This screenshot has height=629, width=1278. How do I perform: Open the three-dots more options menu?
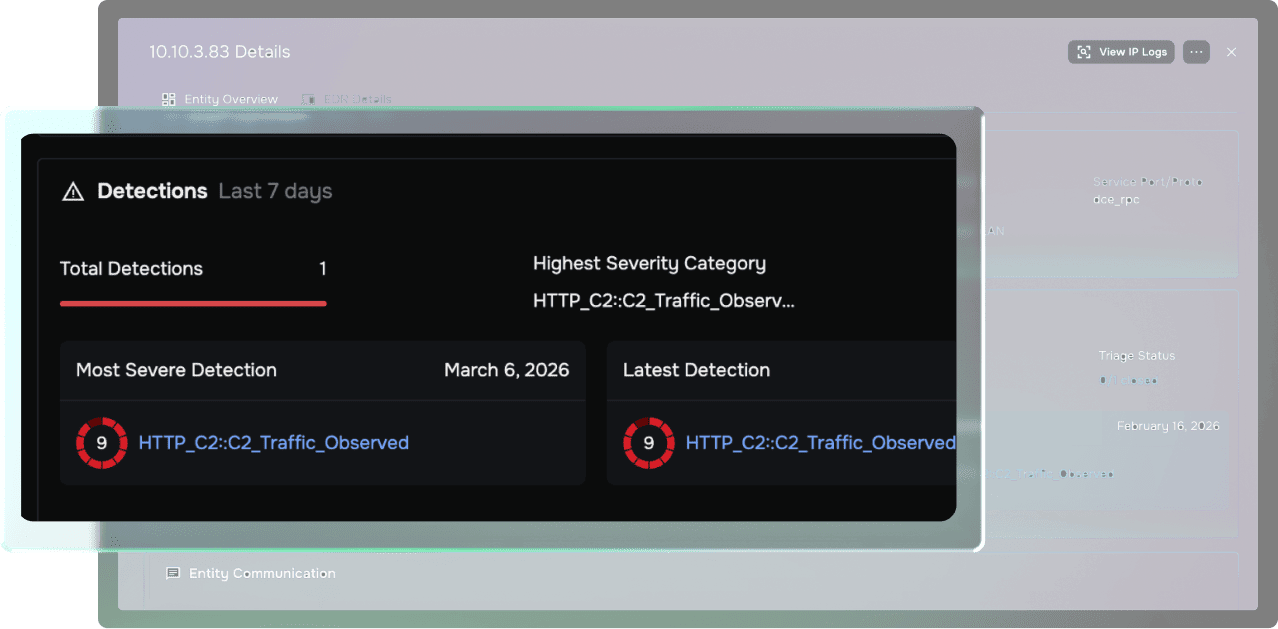(1196, 52)
